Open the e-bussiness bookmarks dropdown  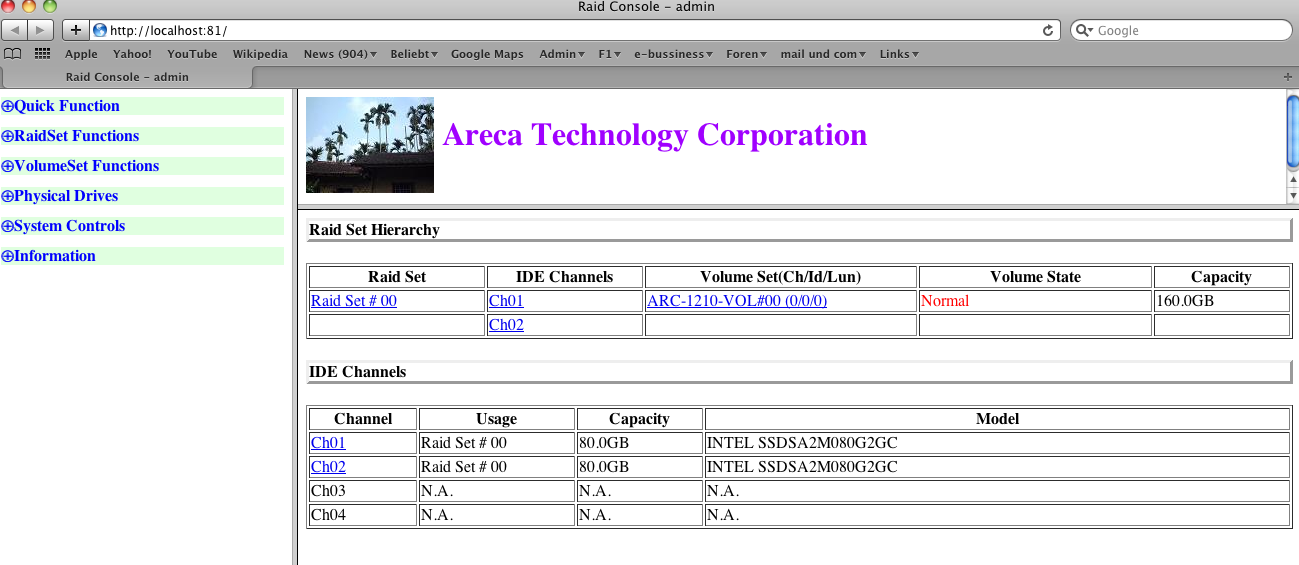[673, 54]
